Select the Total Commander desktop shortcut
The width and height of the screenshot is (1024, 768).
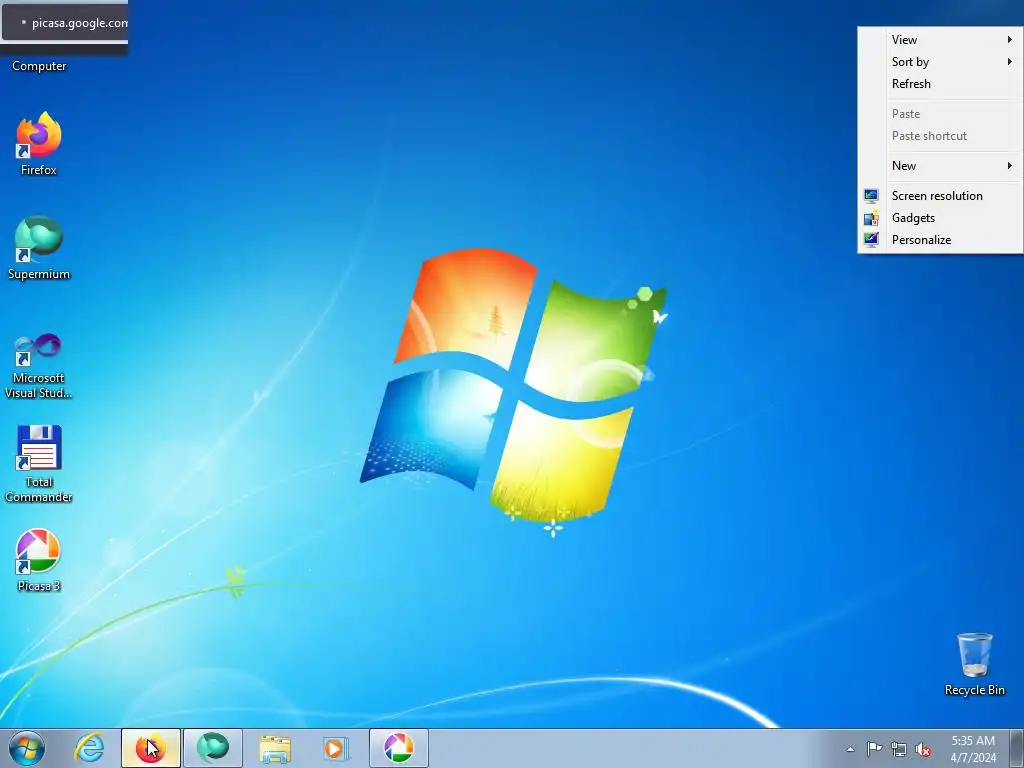point(39,464)
